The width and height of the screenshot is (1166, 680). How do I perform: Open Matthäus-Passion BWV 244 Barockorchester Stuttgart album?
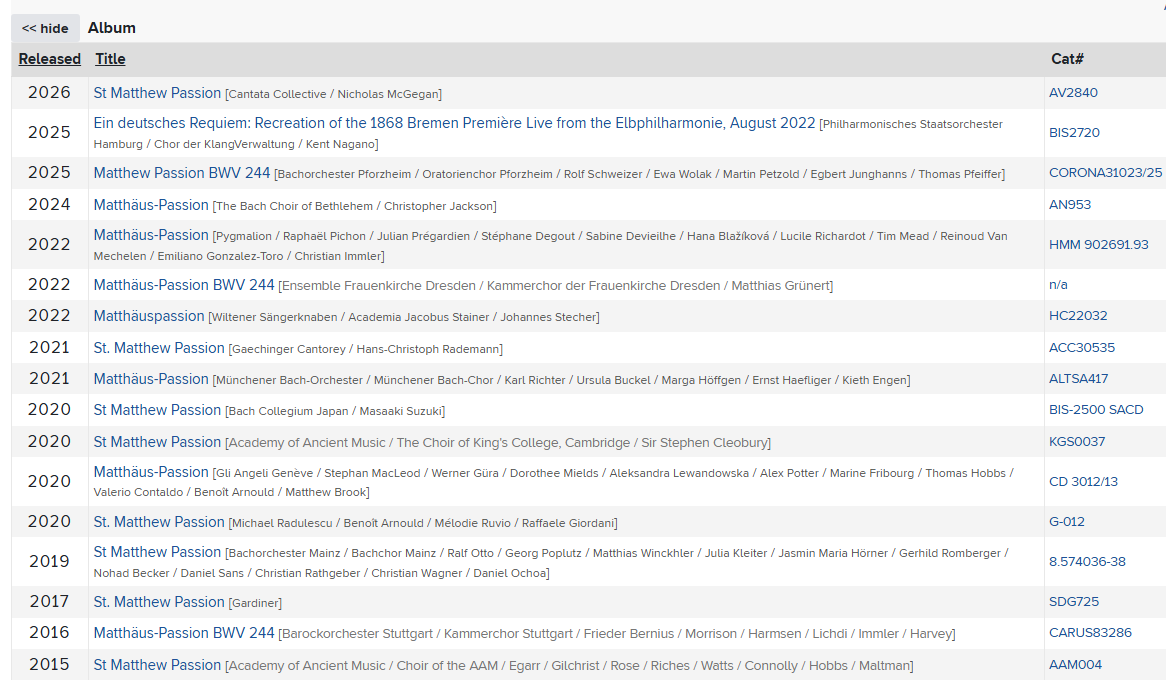(184, 632)
